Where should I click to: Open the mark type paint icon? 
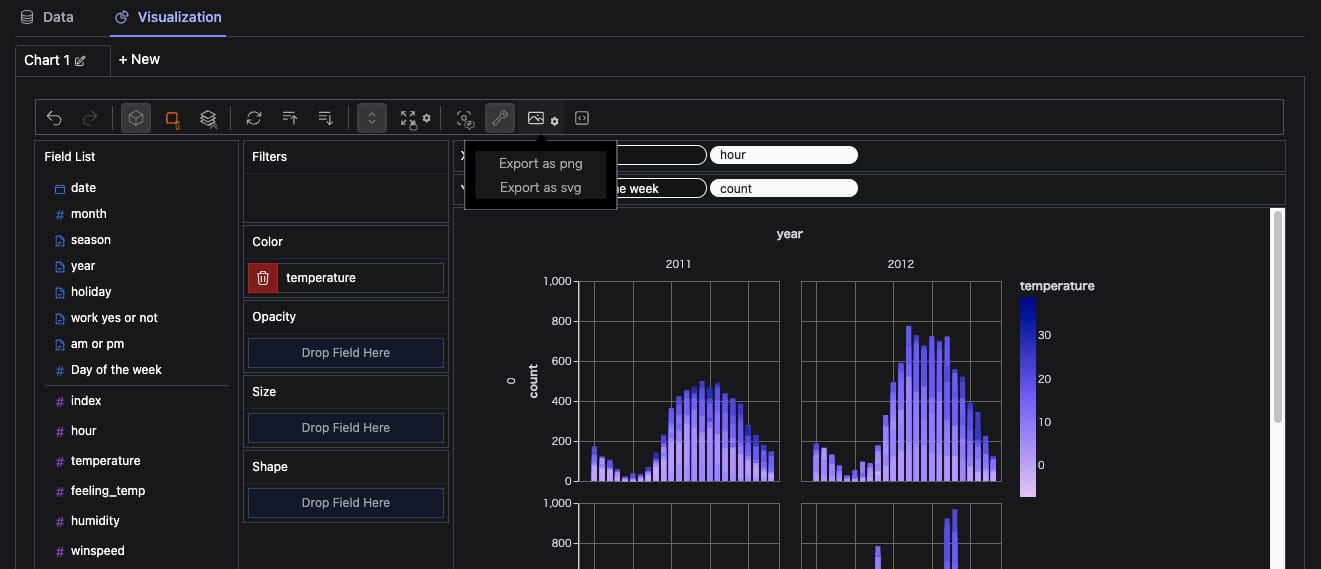tap(172, 118)
